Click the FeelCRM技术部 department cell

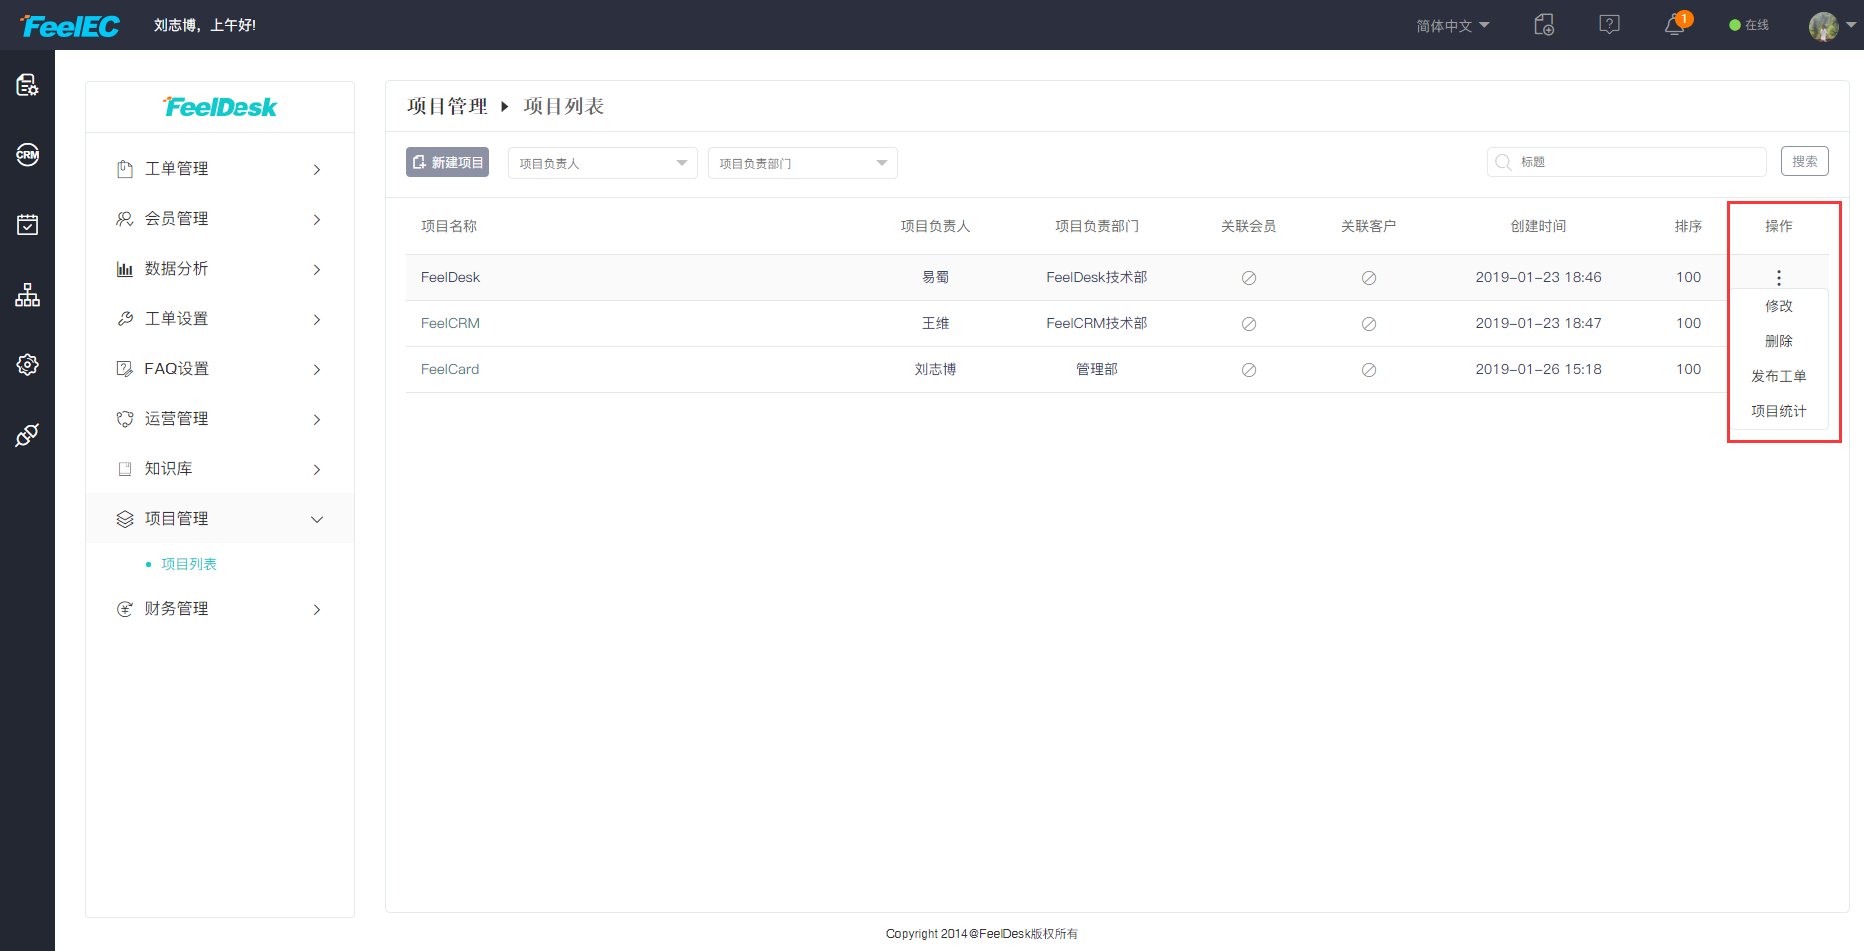point(1097,323)
